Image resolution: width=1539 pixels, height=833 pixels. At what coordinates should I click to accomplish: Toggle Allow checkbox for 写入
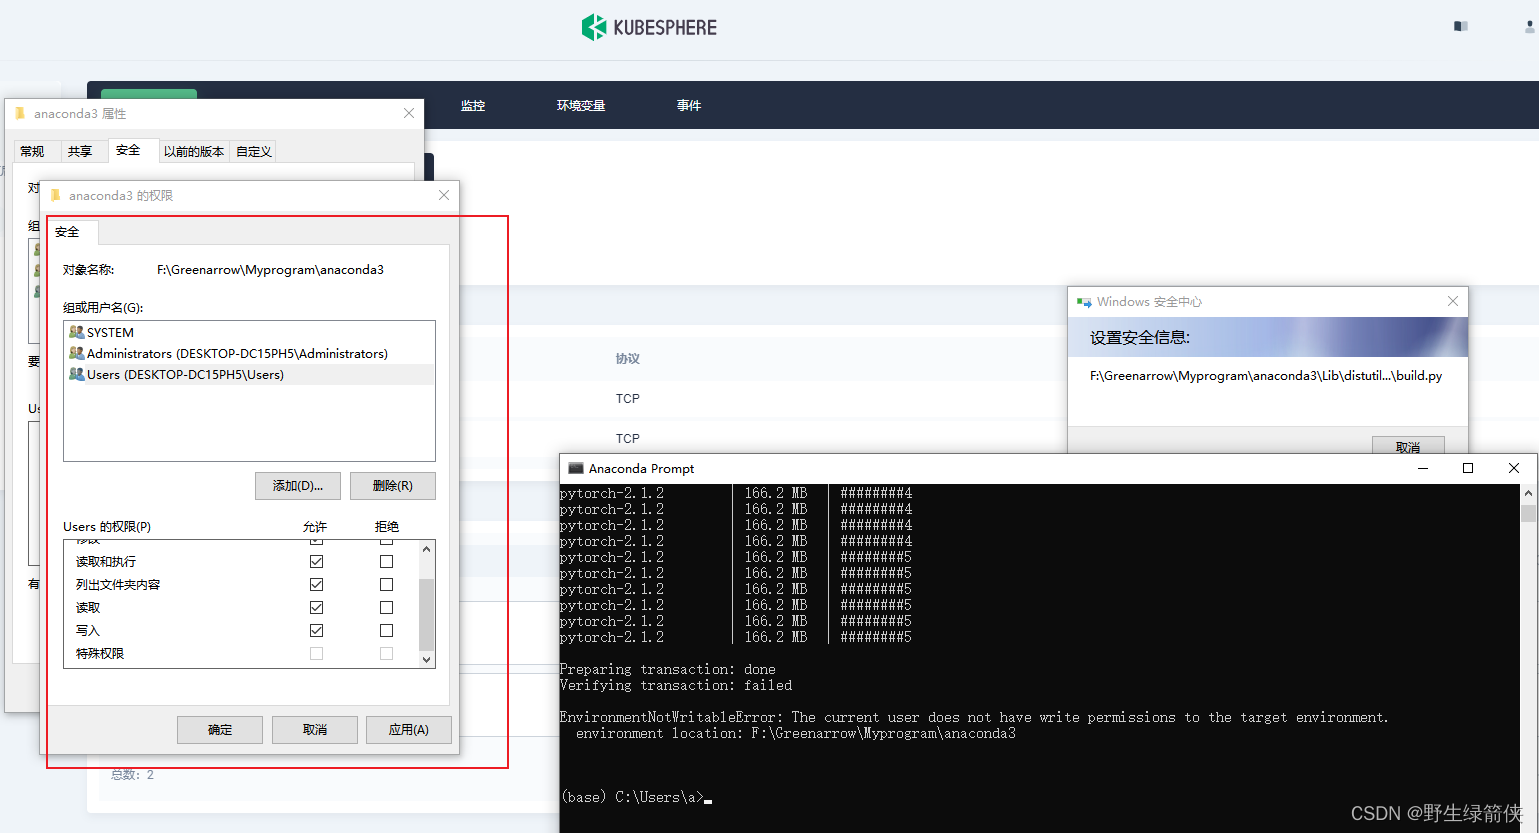click(x=316, y=630)
